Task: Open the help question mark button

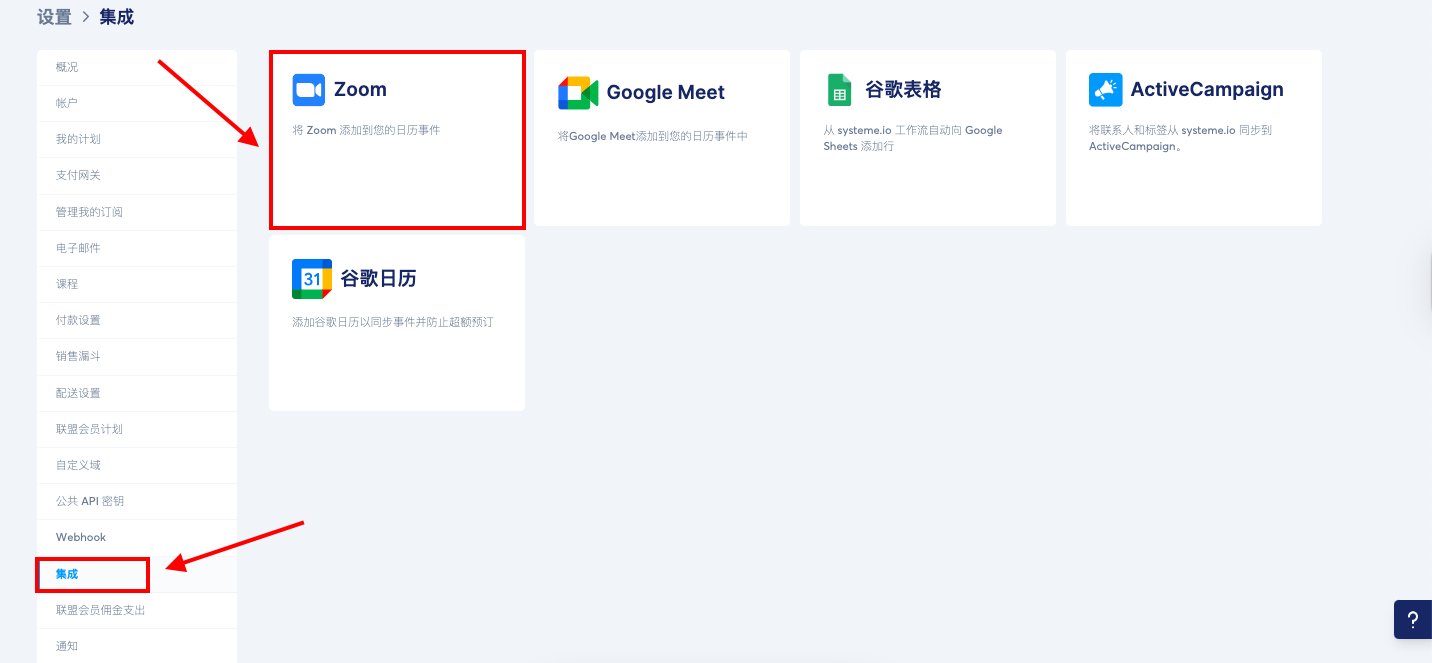Action: click(x=1412, y=619)
